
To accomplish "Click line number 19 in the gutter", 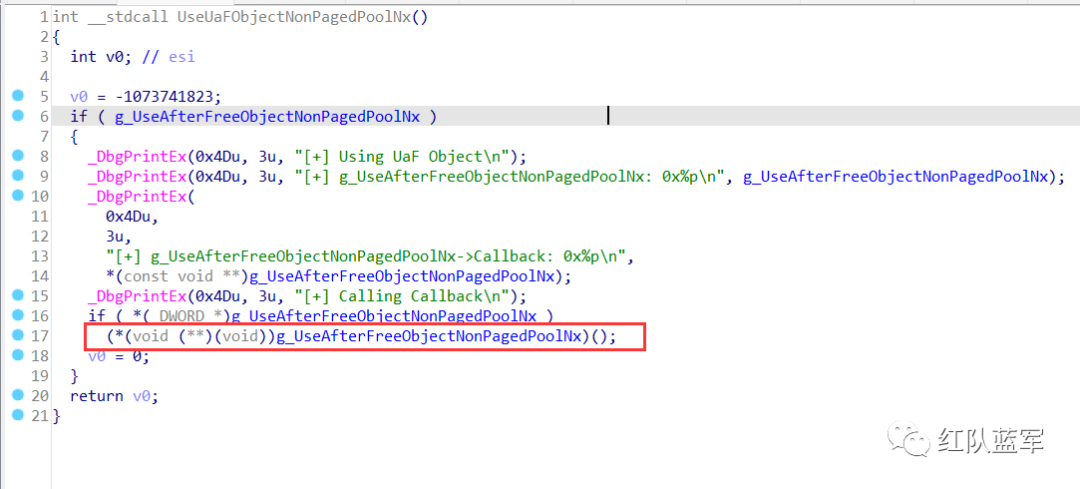I will tap(40, 376).
